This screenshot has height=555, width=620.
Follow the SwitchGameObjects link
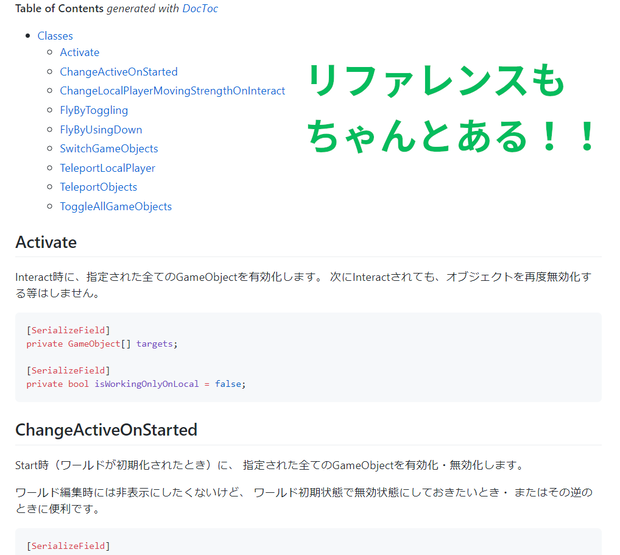click(x=109, y=148)
